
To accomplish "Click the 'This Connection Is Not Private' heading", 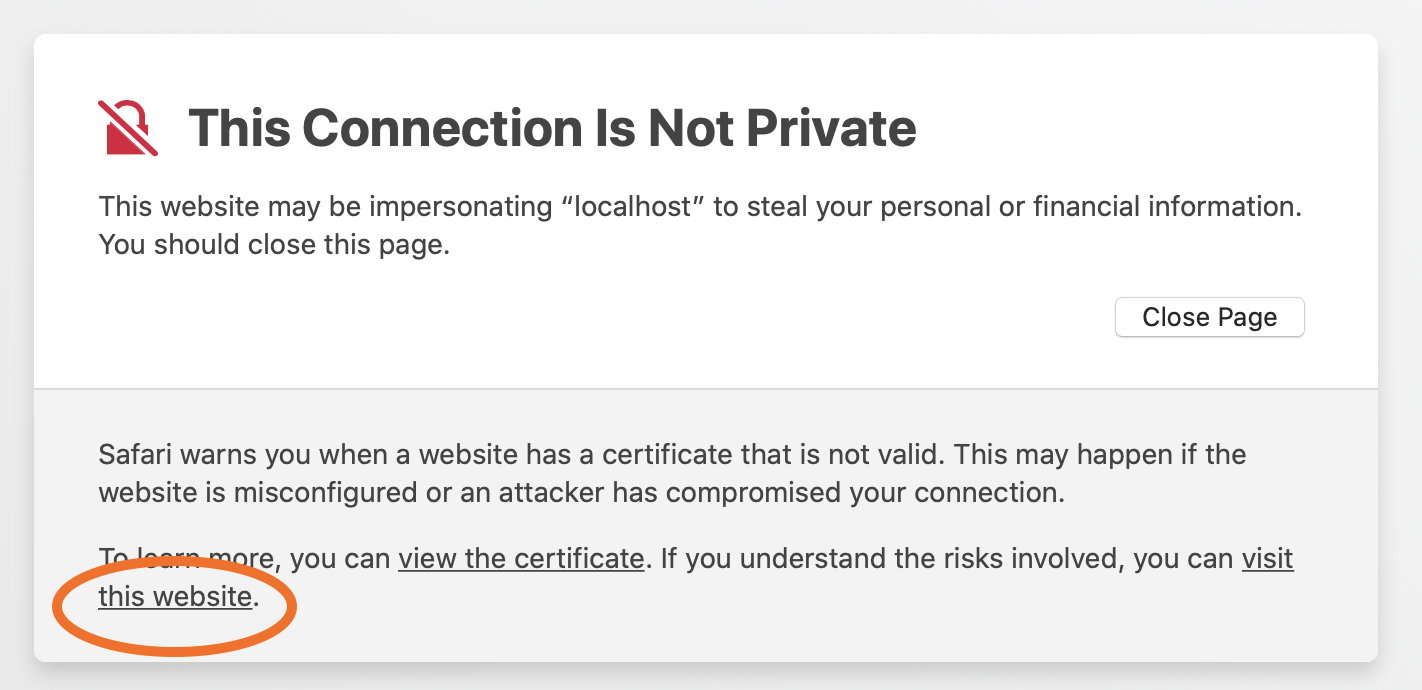I will (552, 128).
